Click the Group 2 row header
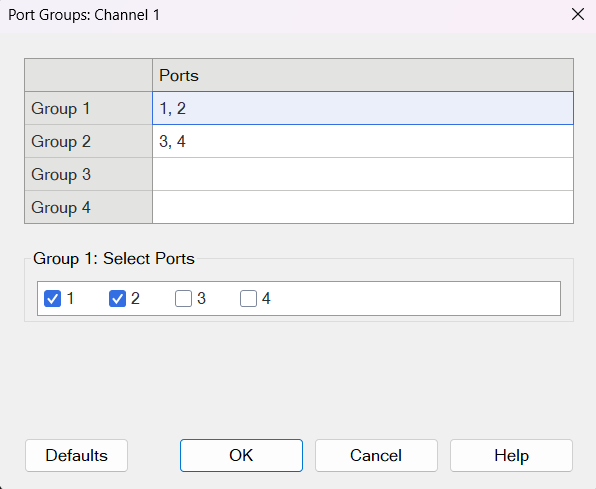Screen dimensions: 596x489 pyautogui.click(x=89, y=141)
